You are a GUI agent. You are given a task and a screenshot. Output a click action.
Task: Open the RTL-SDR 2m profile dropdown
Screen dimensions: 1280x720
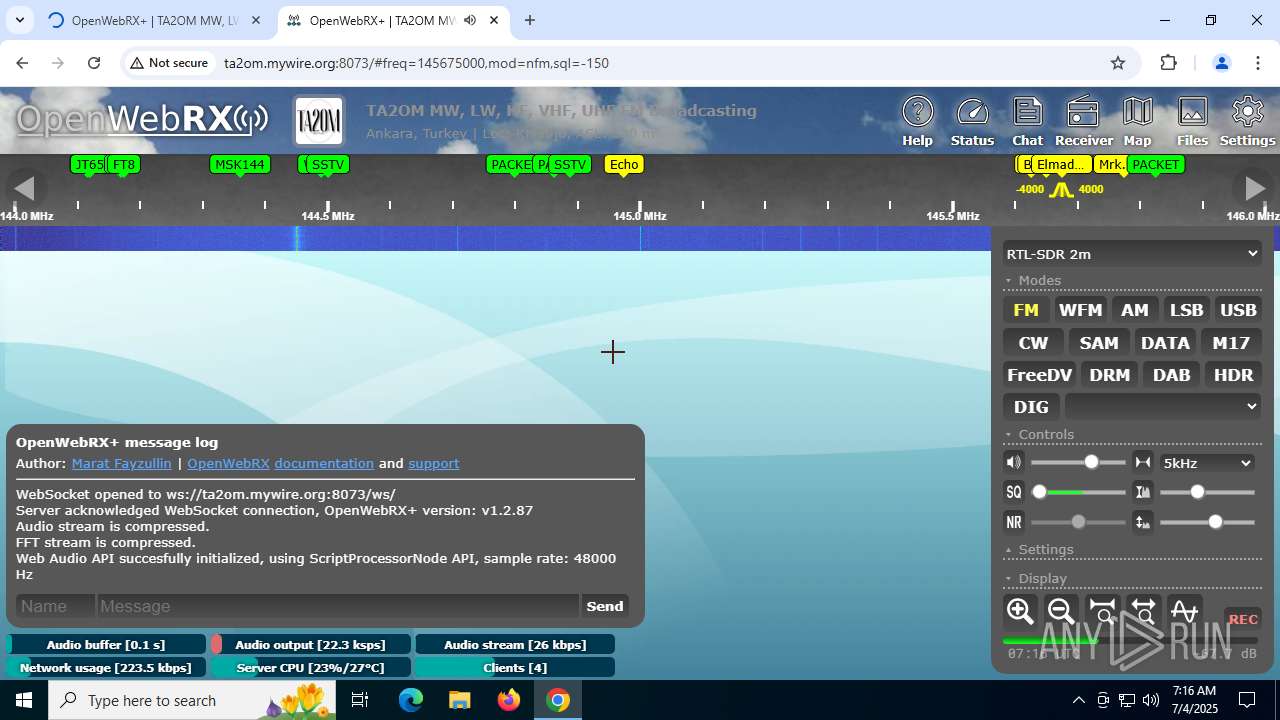pyautogui.click(x=1132, y=254)
